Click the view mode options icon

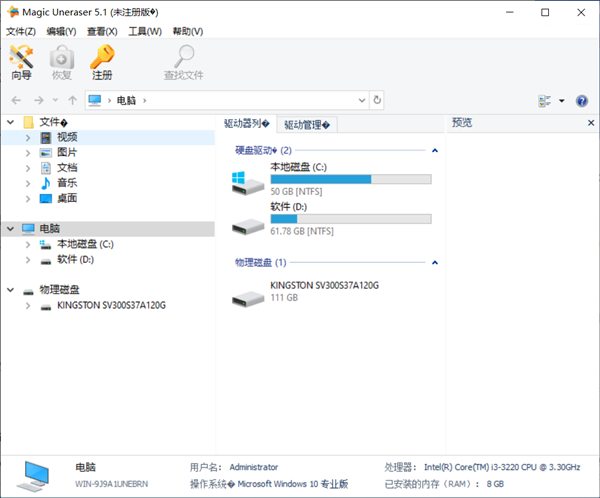pos(545,101)
